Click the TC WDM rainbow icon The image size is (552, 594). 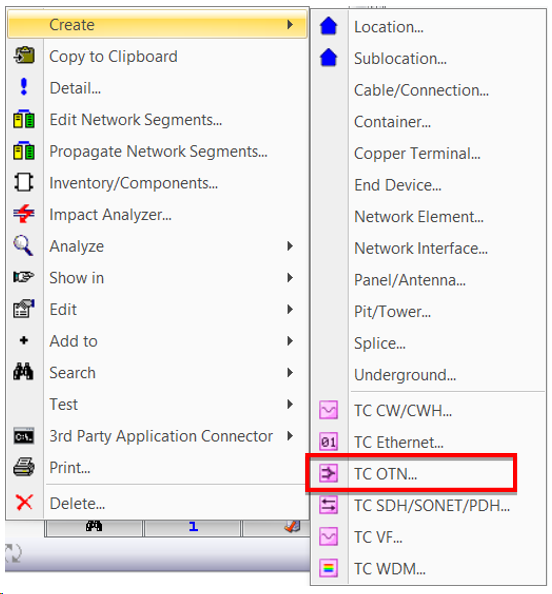point(328,568)
